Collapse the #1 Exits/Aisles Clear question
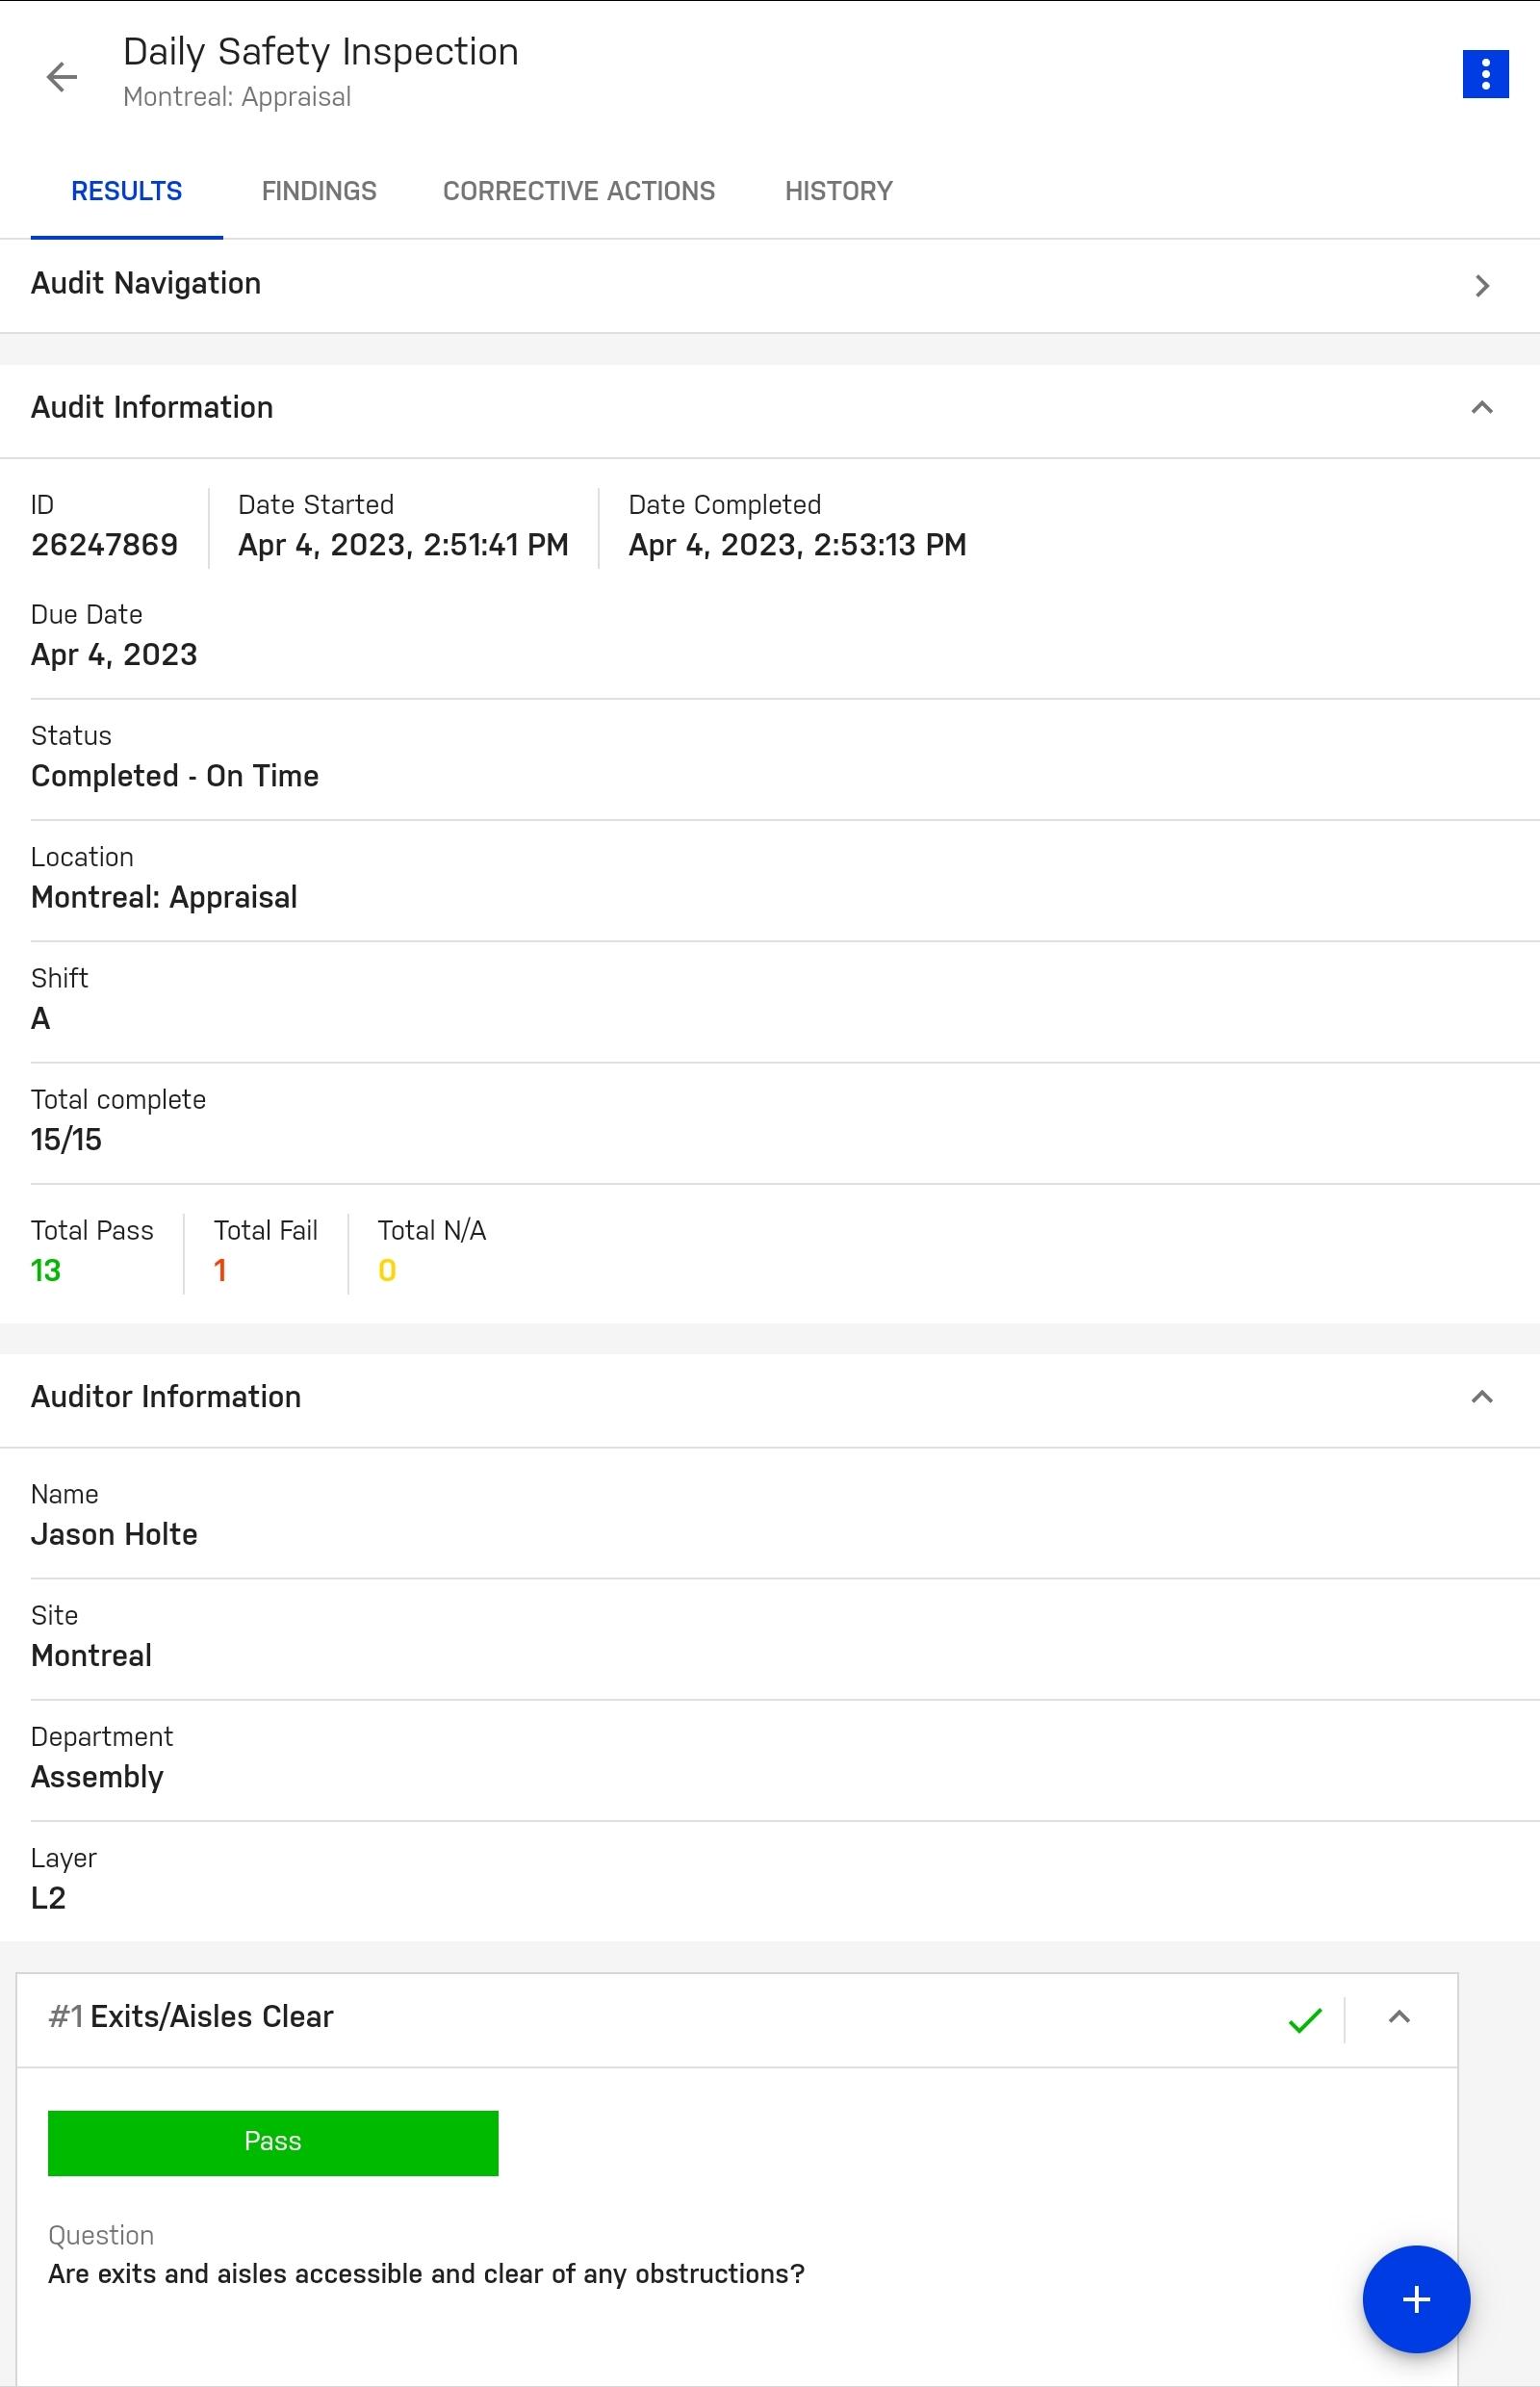The height and width of the screenshot is (2387, 1540). pos(1399,2017)
